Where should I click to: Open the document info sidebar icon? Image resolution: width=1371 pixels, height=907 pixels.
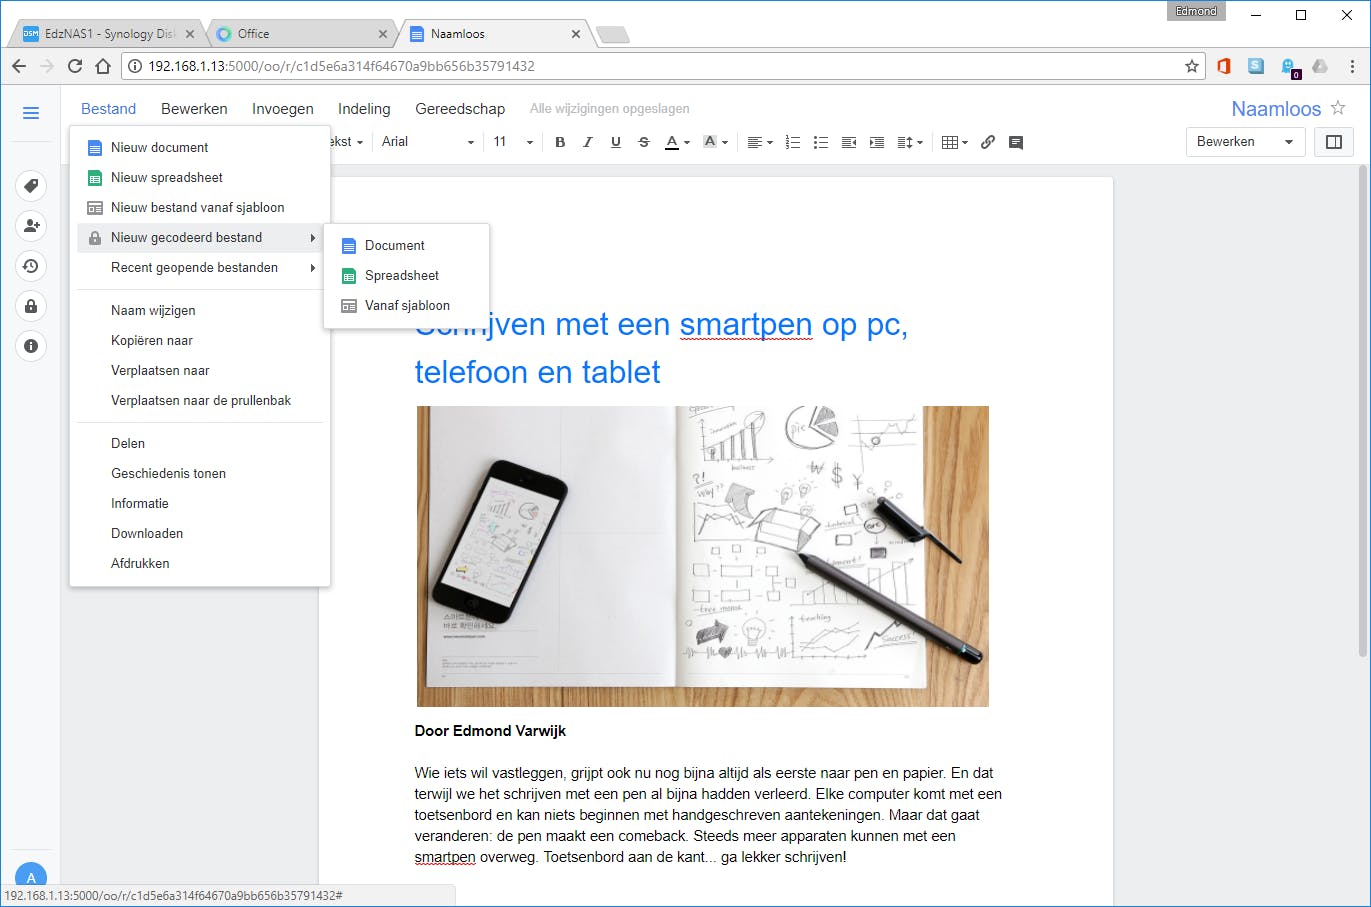point(31,346)
